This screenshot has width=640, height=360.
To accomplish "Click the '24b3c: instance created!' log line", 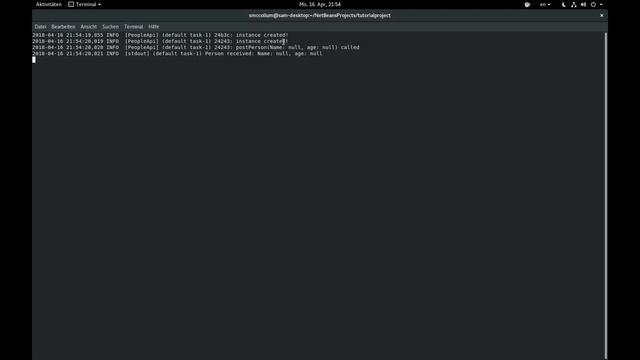I will 160,35.
